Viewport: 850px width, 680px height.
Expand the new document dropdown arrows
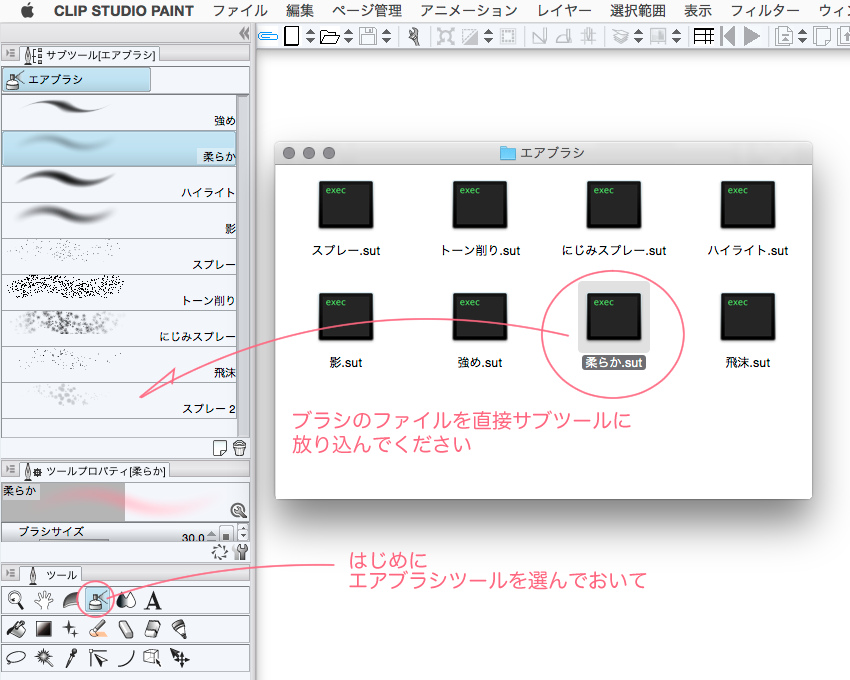[310, 37]
